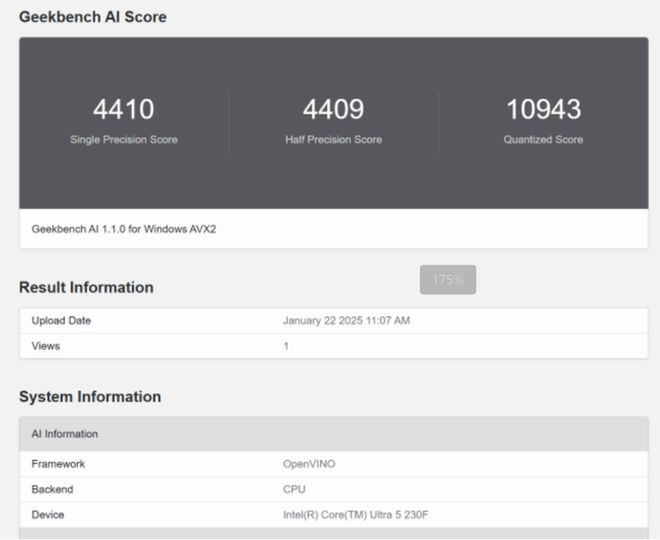Select the January 22 2025 upload timestamp
660x540 pixels.
click(x=346, y=321)
